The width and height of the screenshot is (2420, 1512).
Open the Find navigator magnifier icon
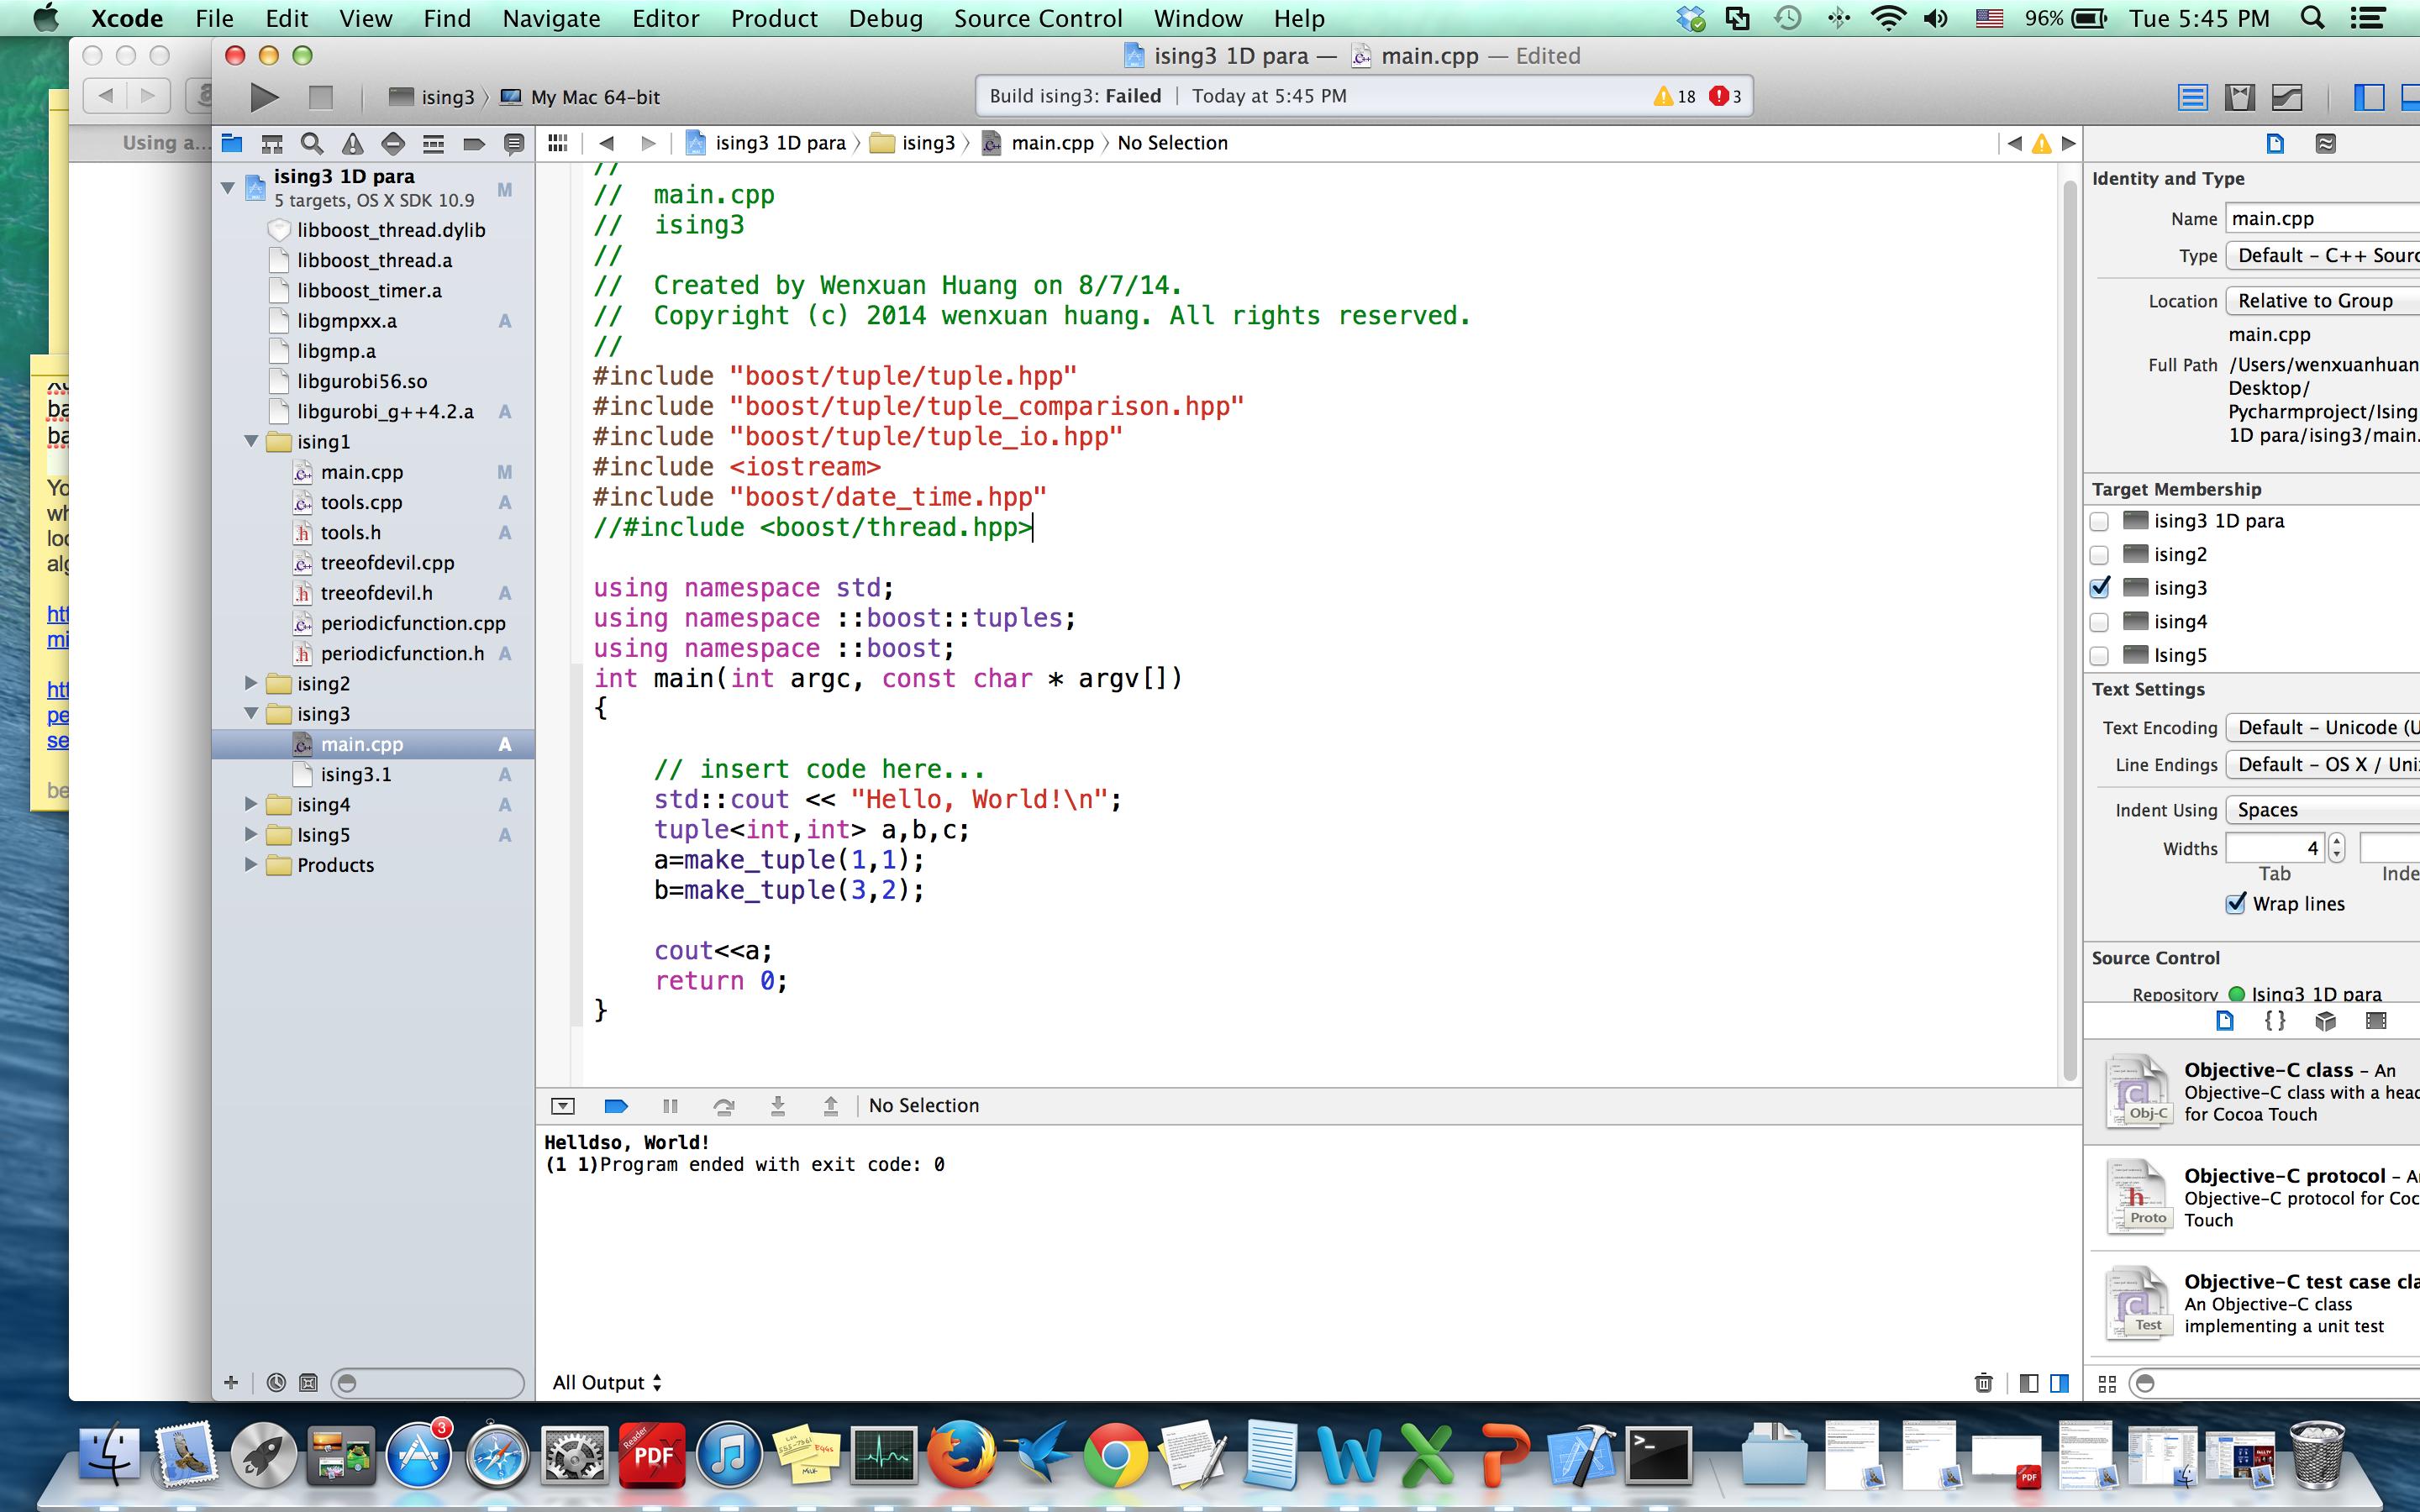tap(312, 143)
